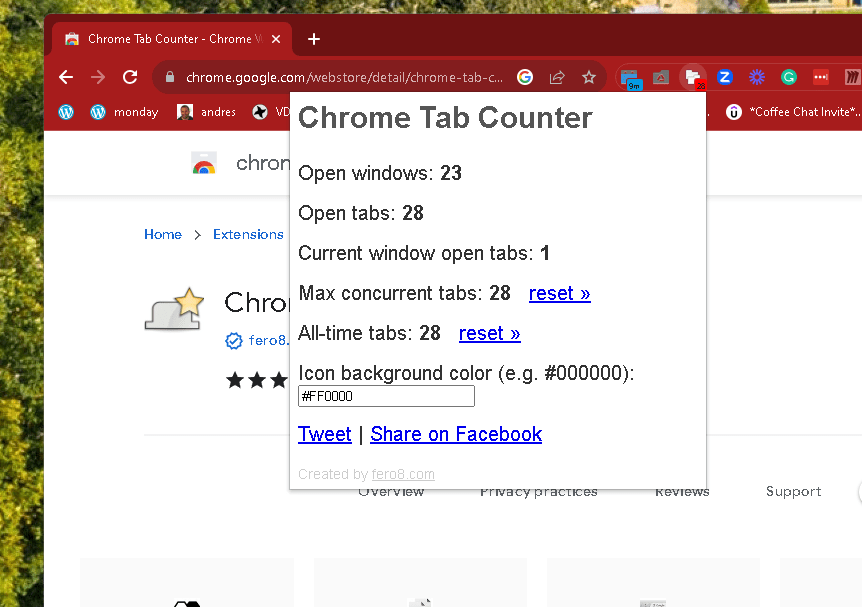Open the VD bookmark with pinwheel icon
The height and width of the screenshot is (607, 862).
[x=270, y=112]
